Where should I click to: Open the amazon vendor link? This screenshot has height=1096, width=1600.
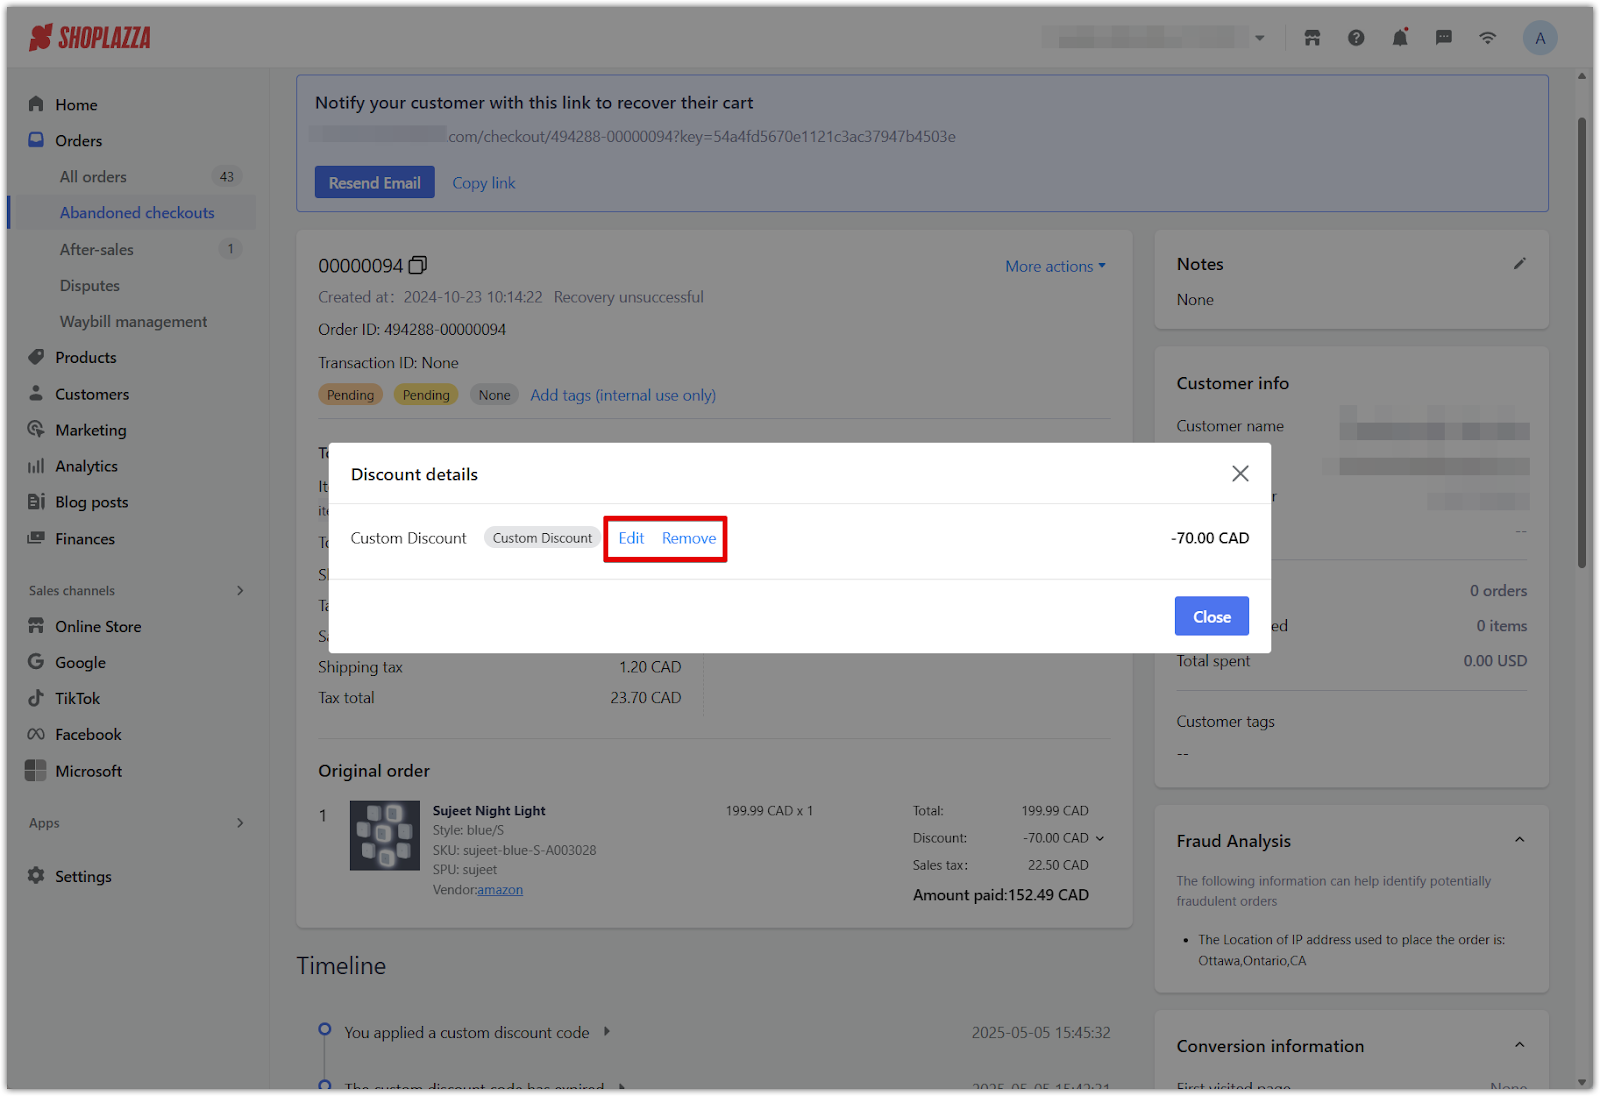[500, 891]
